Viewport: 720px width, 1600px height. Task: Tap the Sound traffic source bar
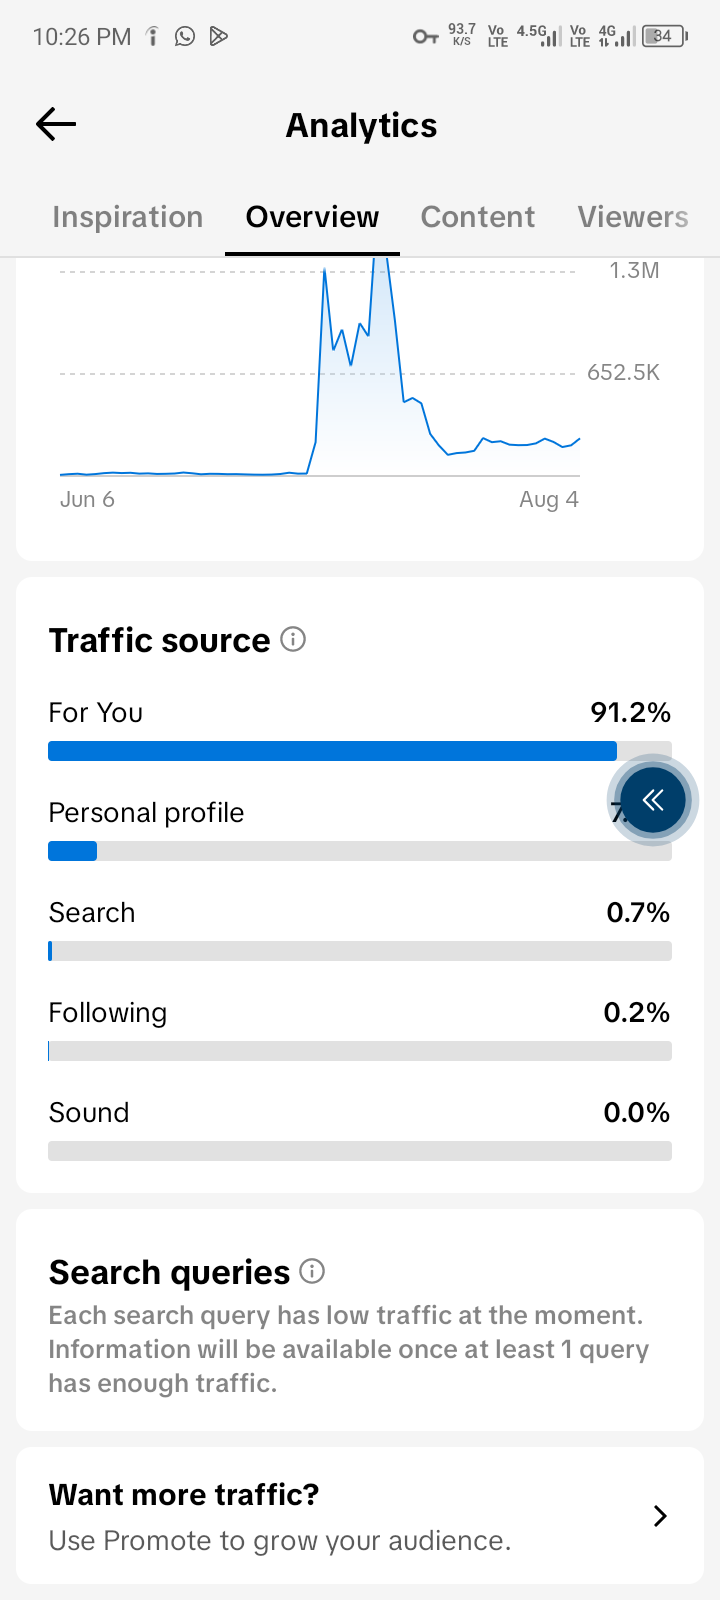coord(360,1151)
